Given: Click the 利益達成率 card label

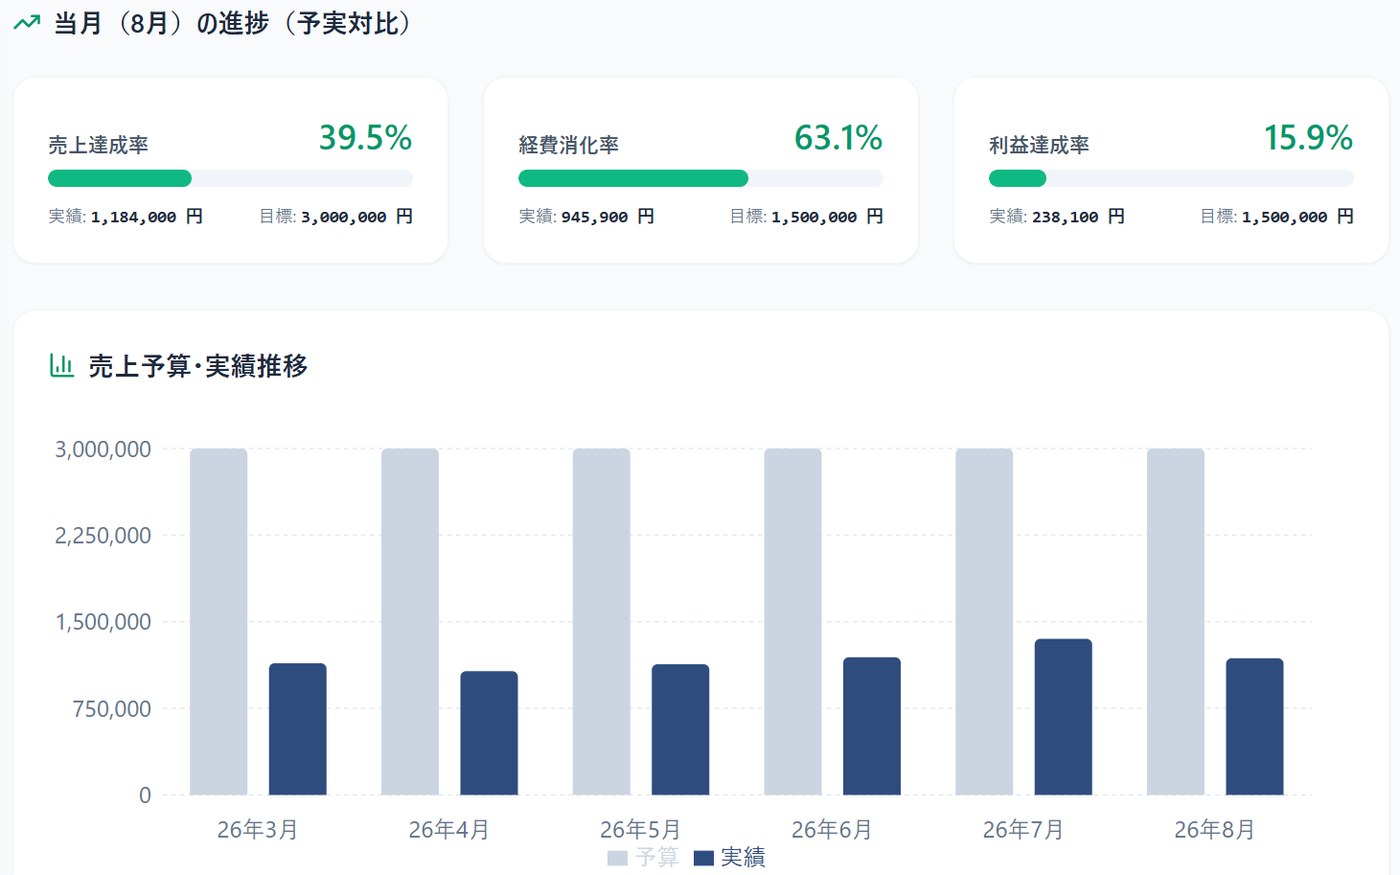Looking at the screenshot, I should tap(1039, 145).
